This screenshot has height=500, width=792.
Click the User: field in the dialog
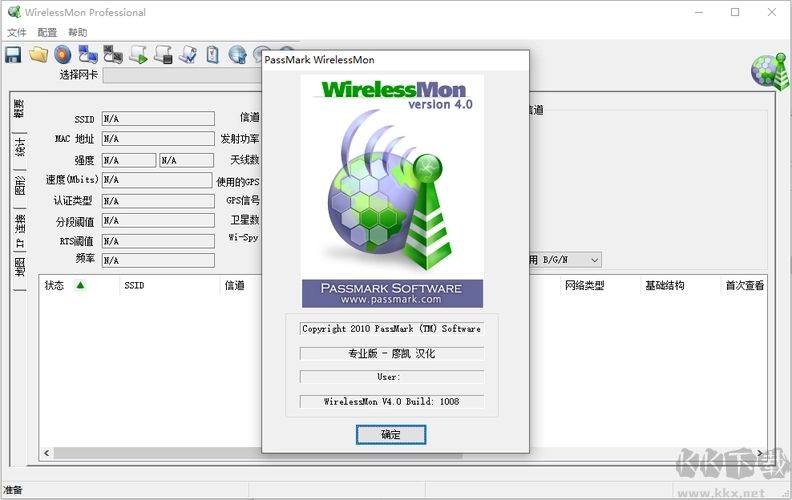(391, 377)
